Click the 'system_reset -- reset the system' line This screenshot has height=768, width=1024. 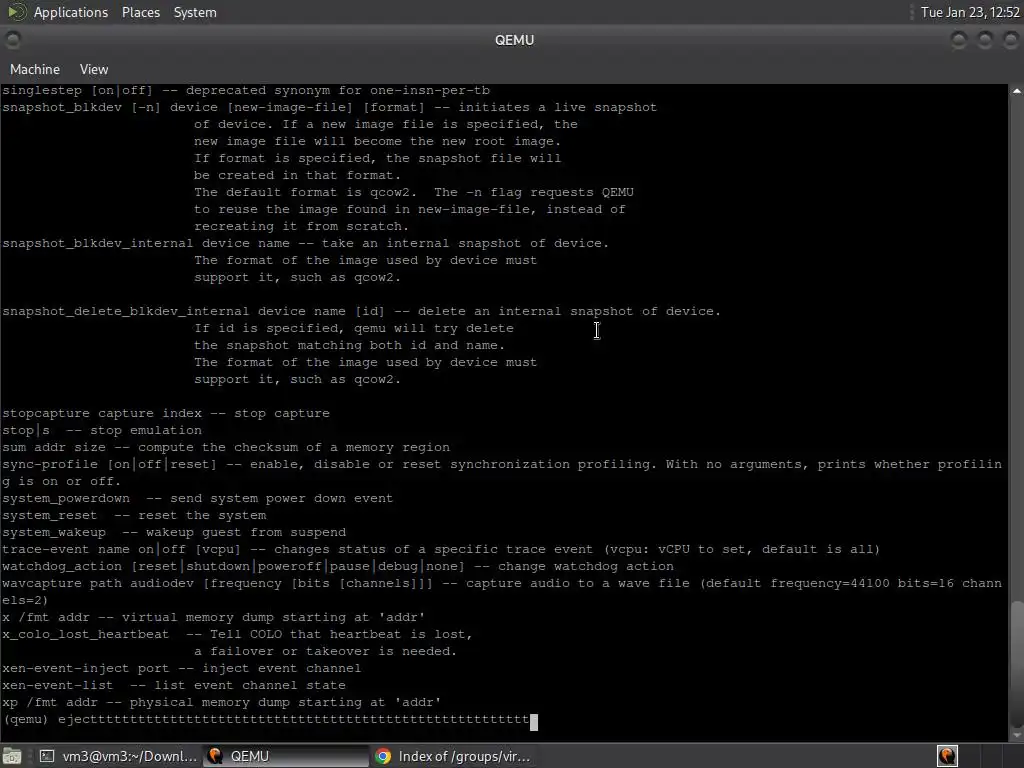point(134,515)
